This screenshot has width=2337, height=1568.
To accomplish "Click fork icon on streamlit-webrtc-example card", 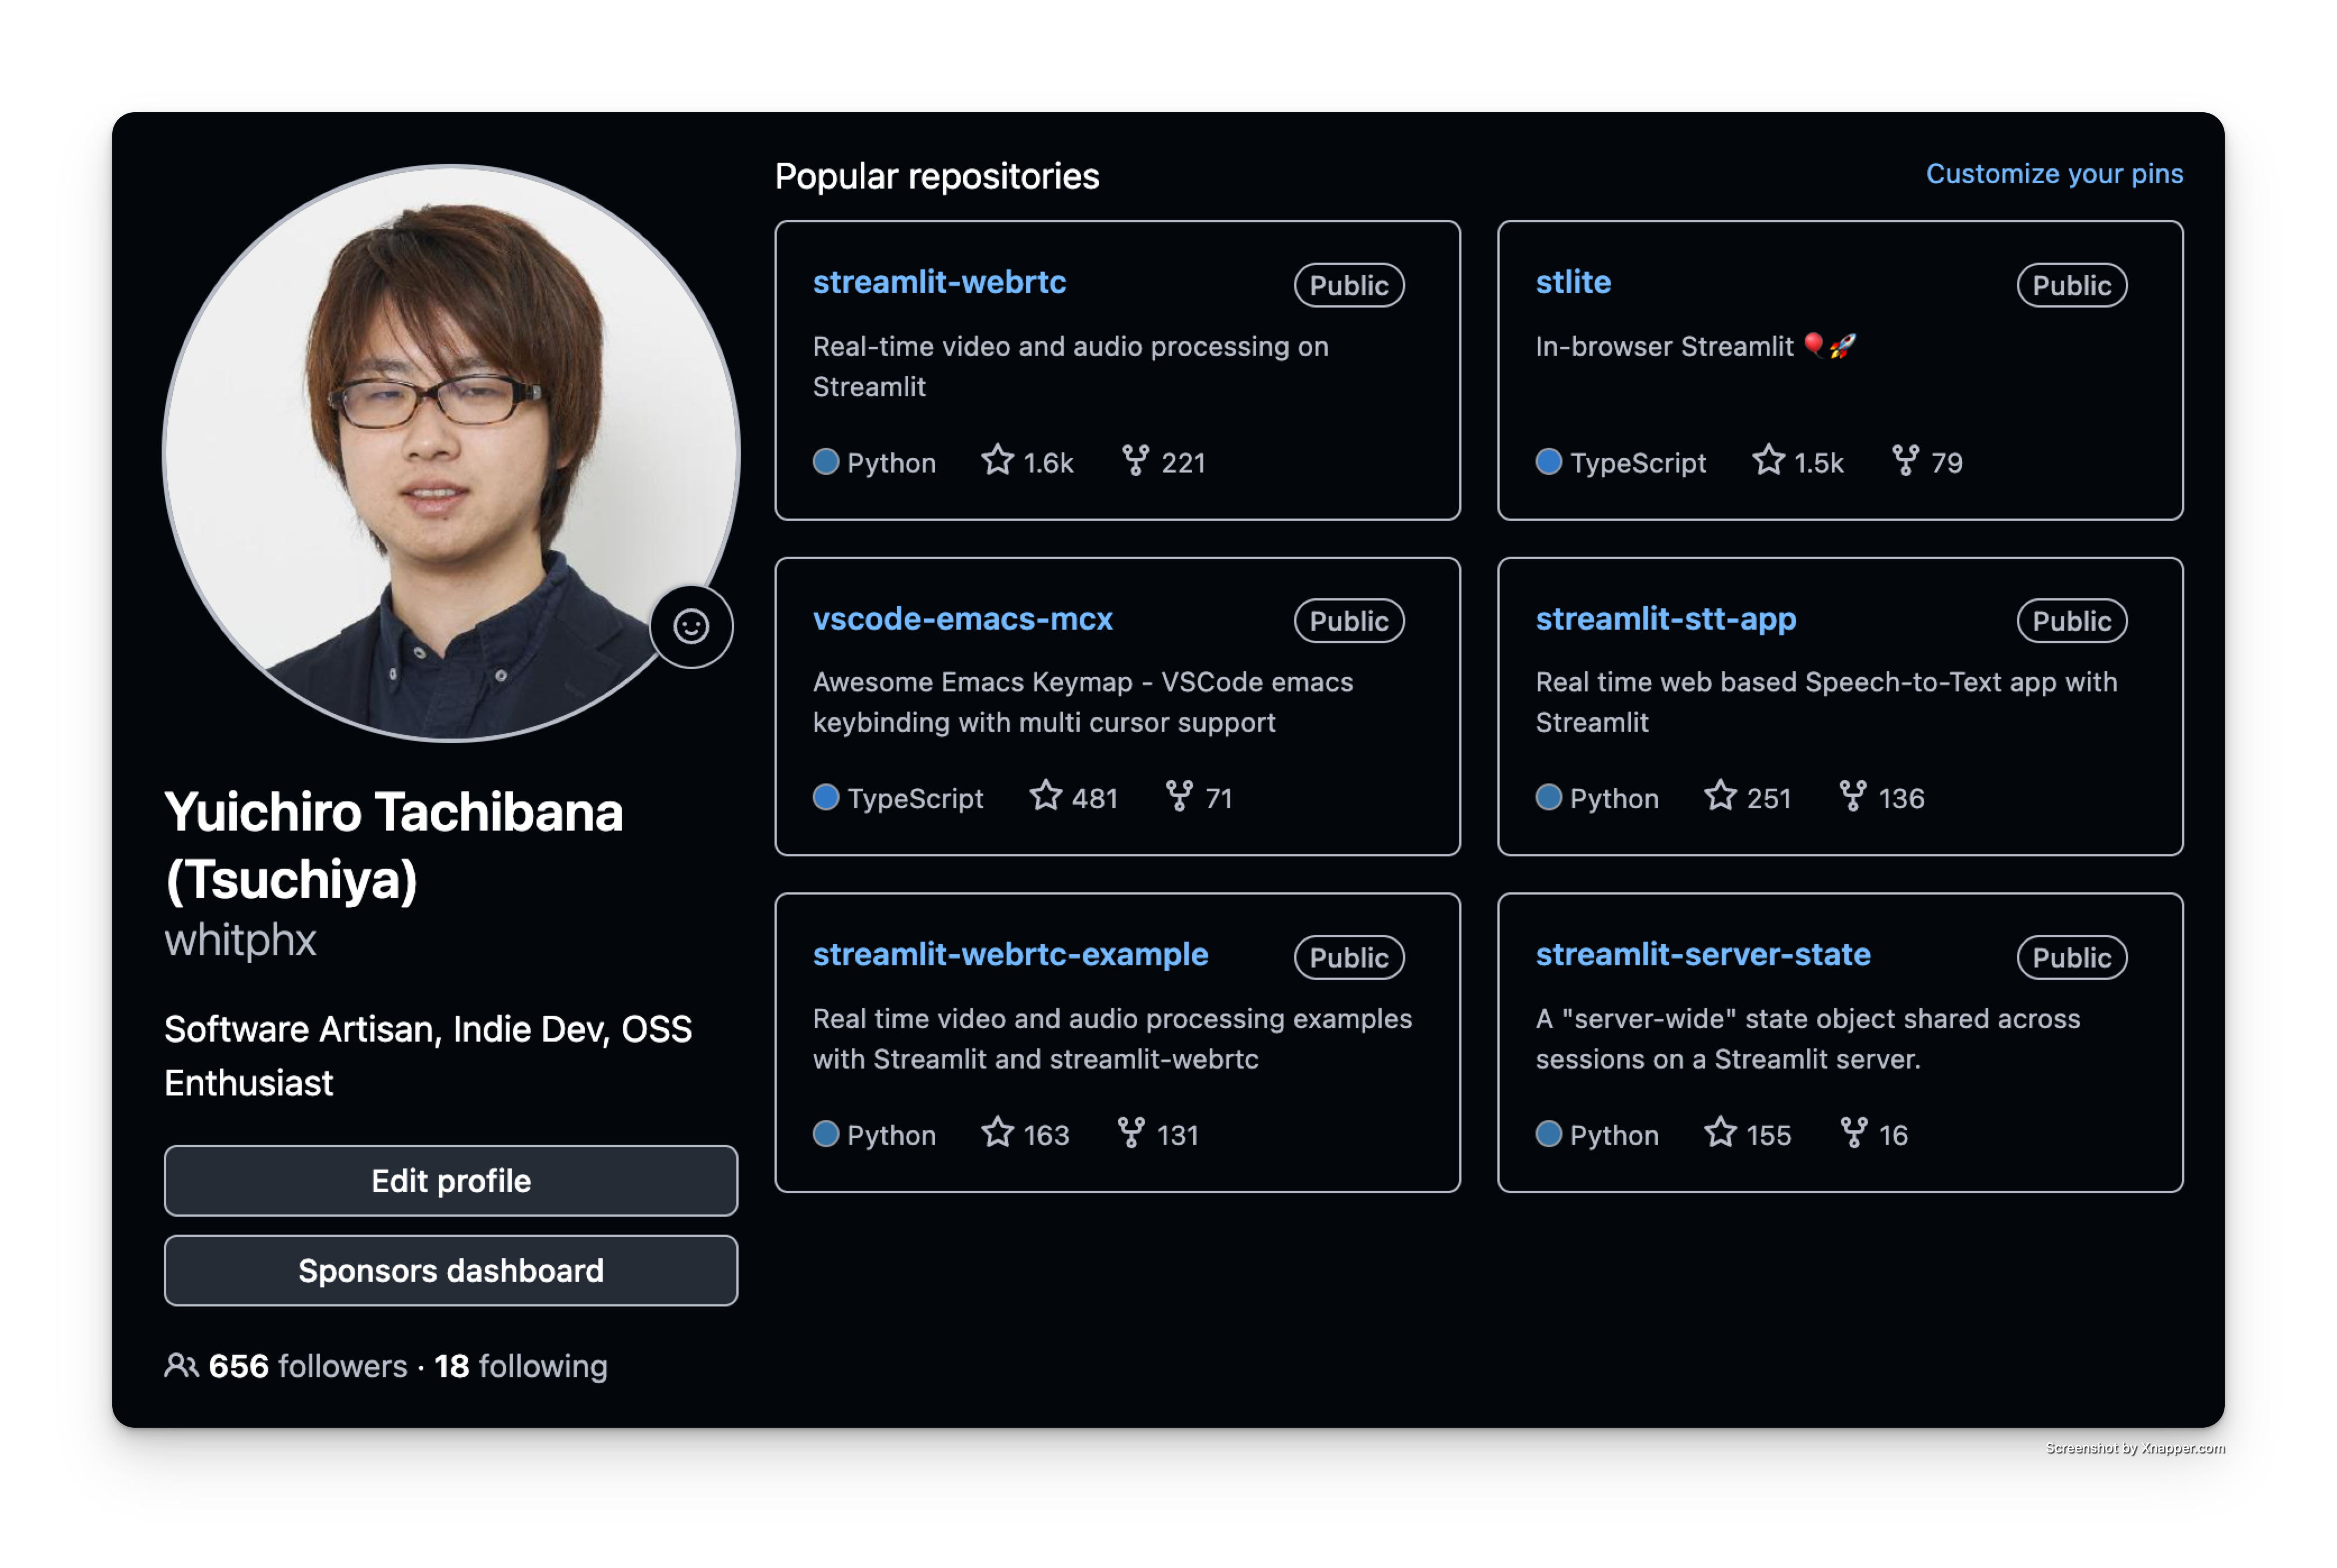I will click(1131, 1133).
